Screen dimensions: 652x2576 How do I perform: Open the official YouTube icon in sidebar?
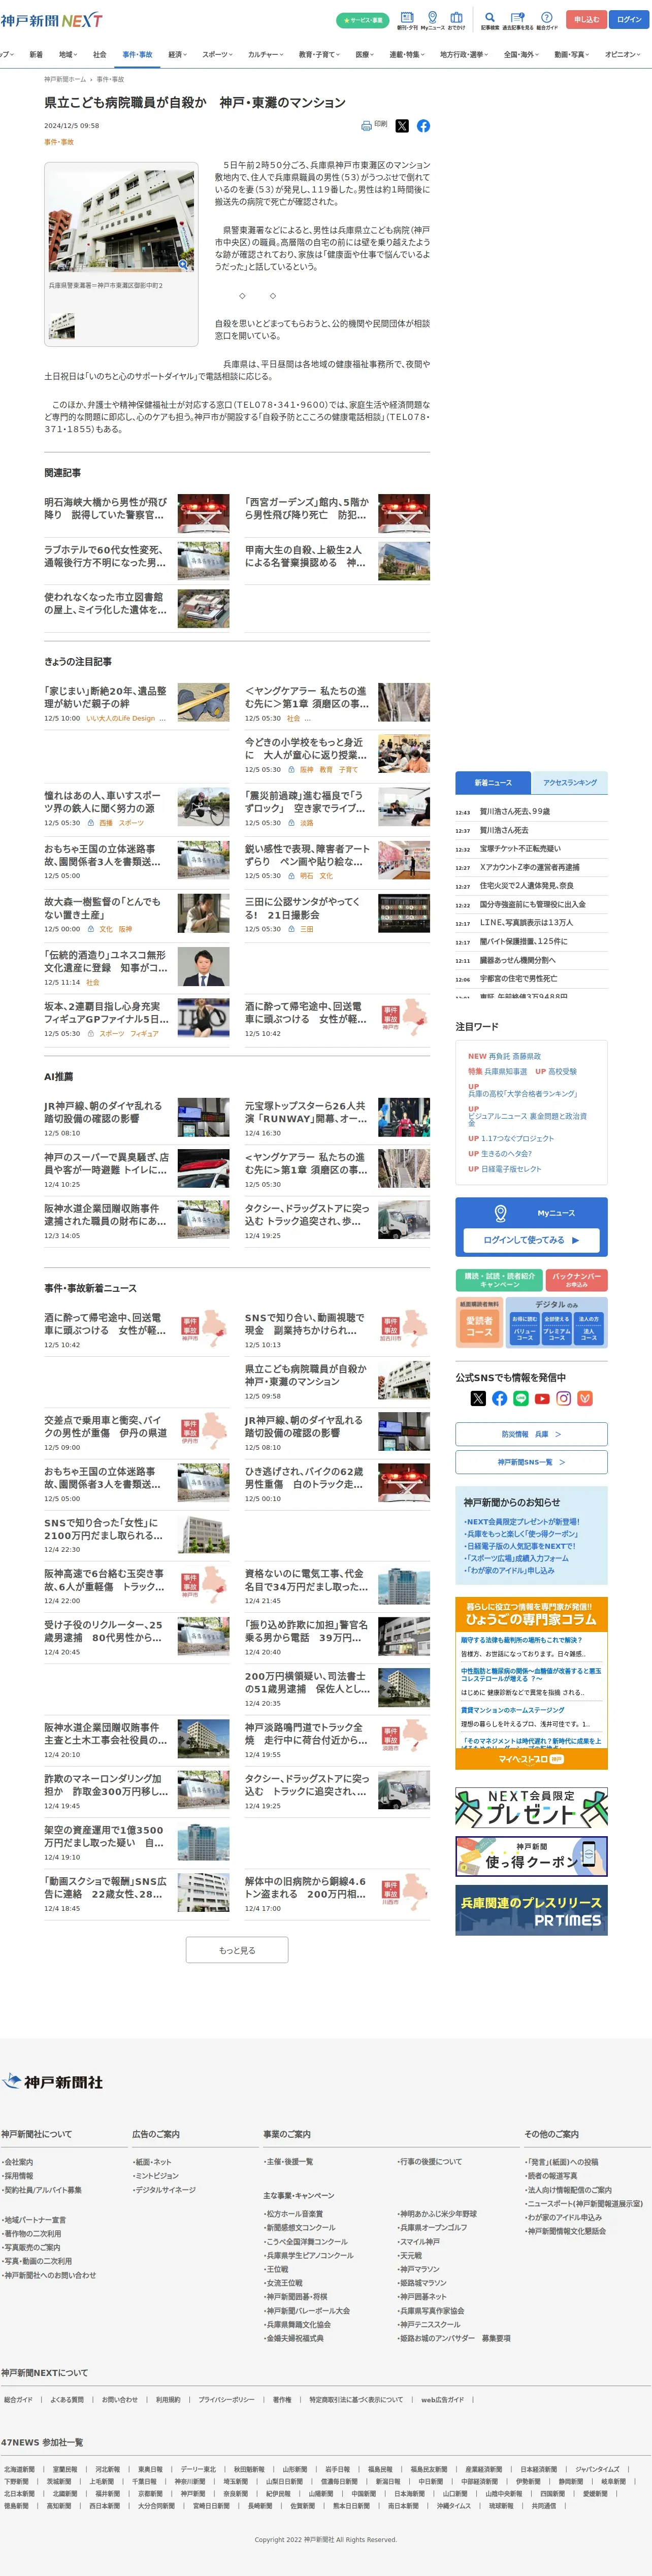pos(542,1398)
